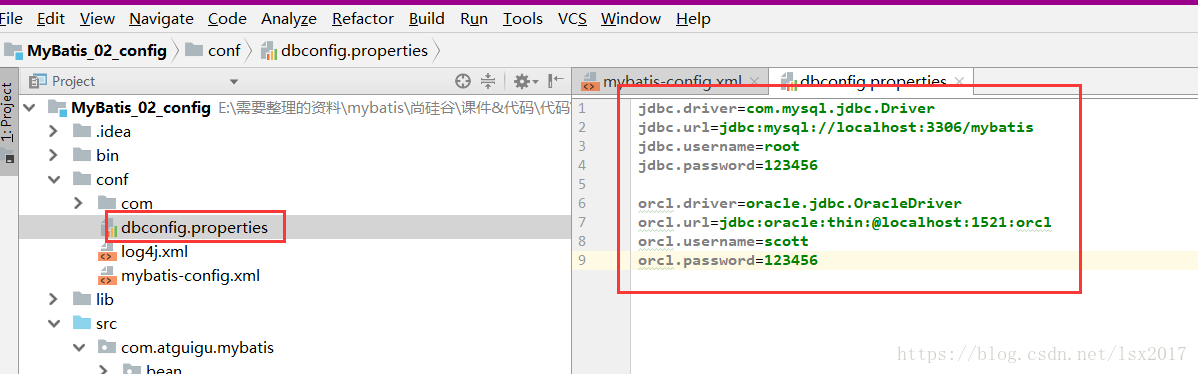This screenshot has width=1198, height=374.
Task: Click line number 9 in the gutter
Action: pos(582,260)
